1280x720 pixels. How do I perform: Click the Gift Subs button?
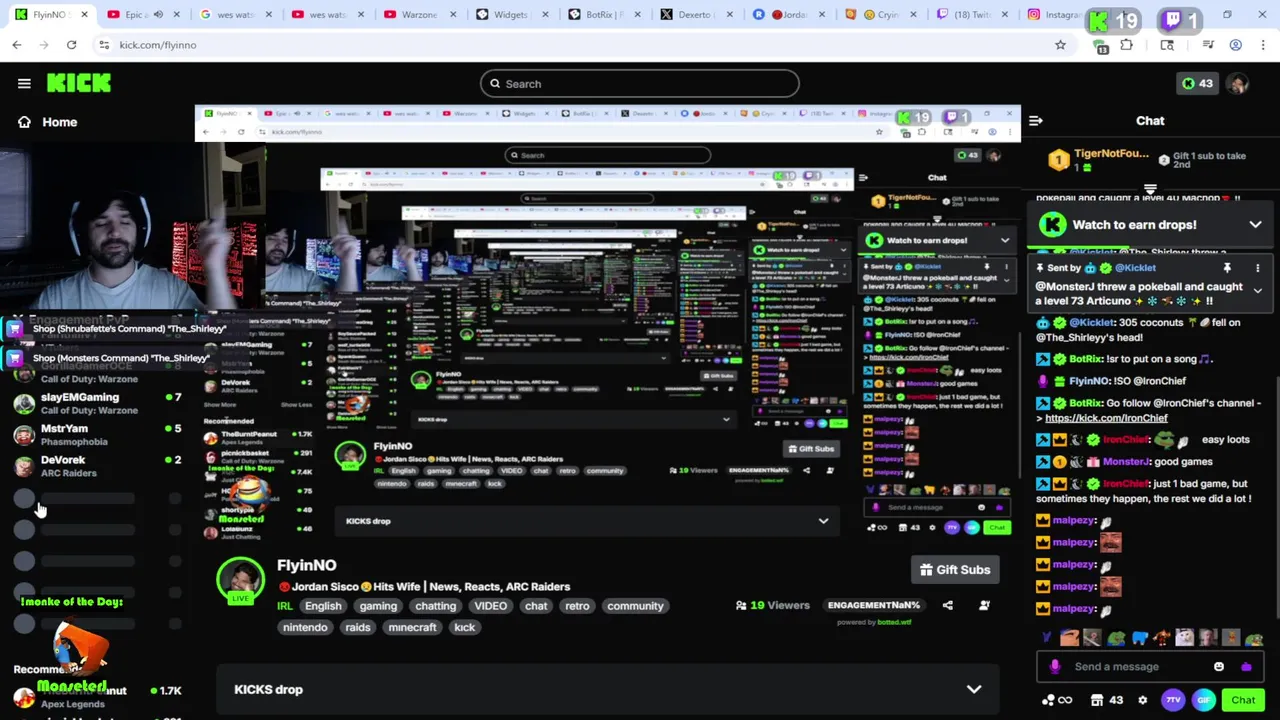[955, 570]
